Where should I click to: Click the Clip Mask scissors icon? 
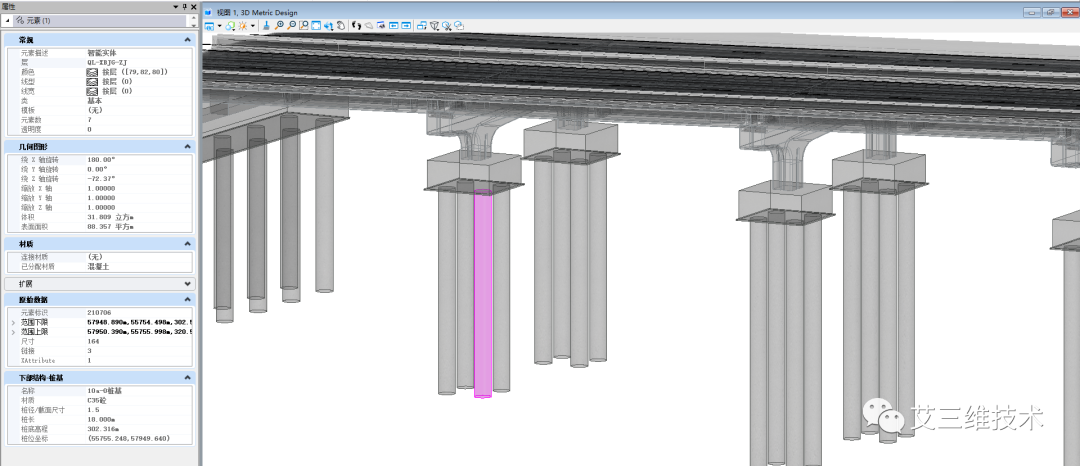pyautogui.click(x=447, y=25)
